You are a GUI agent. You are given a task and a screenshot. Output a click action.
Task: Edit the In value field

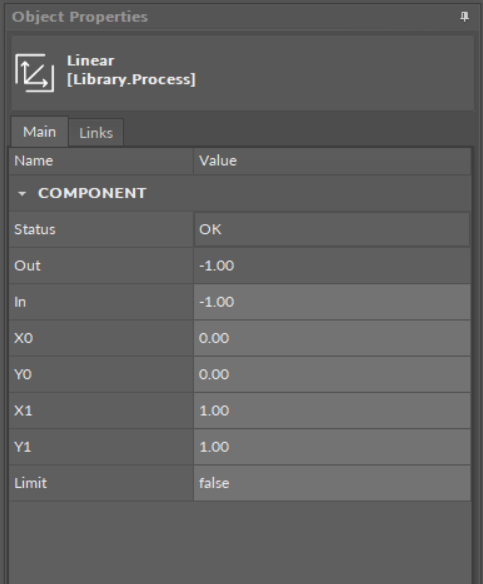click(x=332, y=302)
